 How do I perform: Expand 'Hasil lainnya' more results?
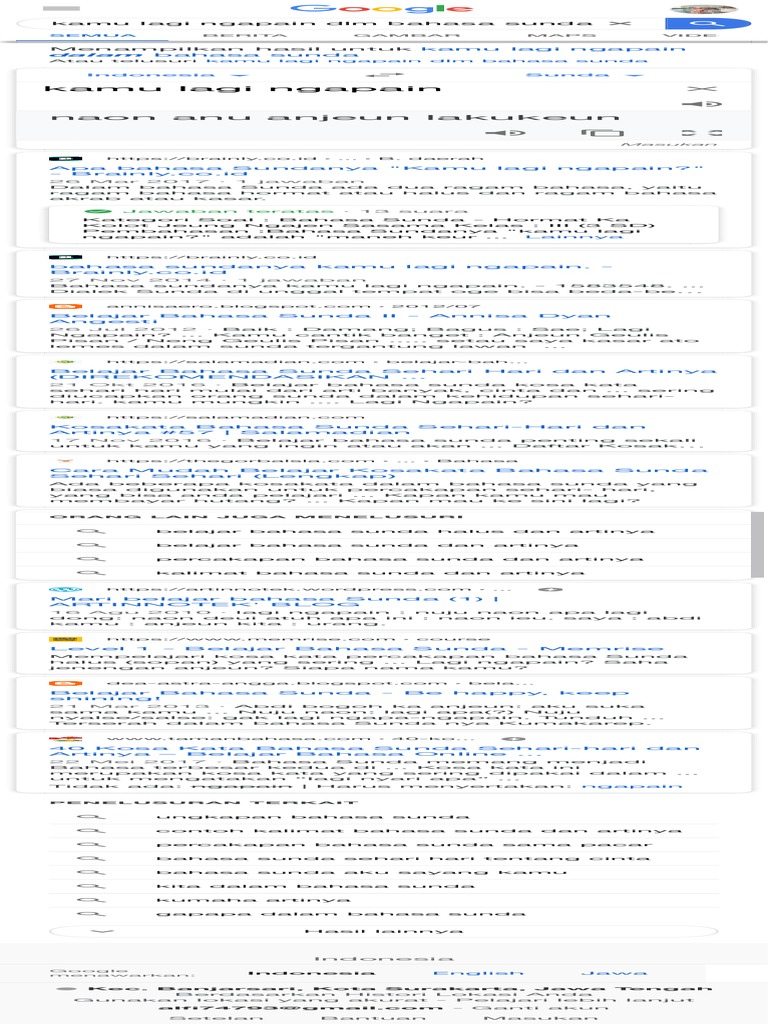(x=384, y=931)
